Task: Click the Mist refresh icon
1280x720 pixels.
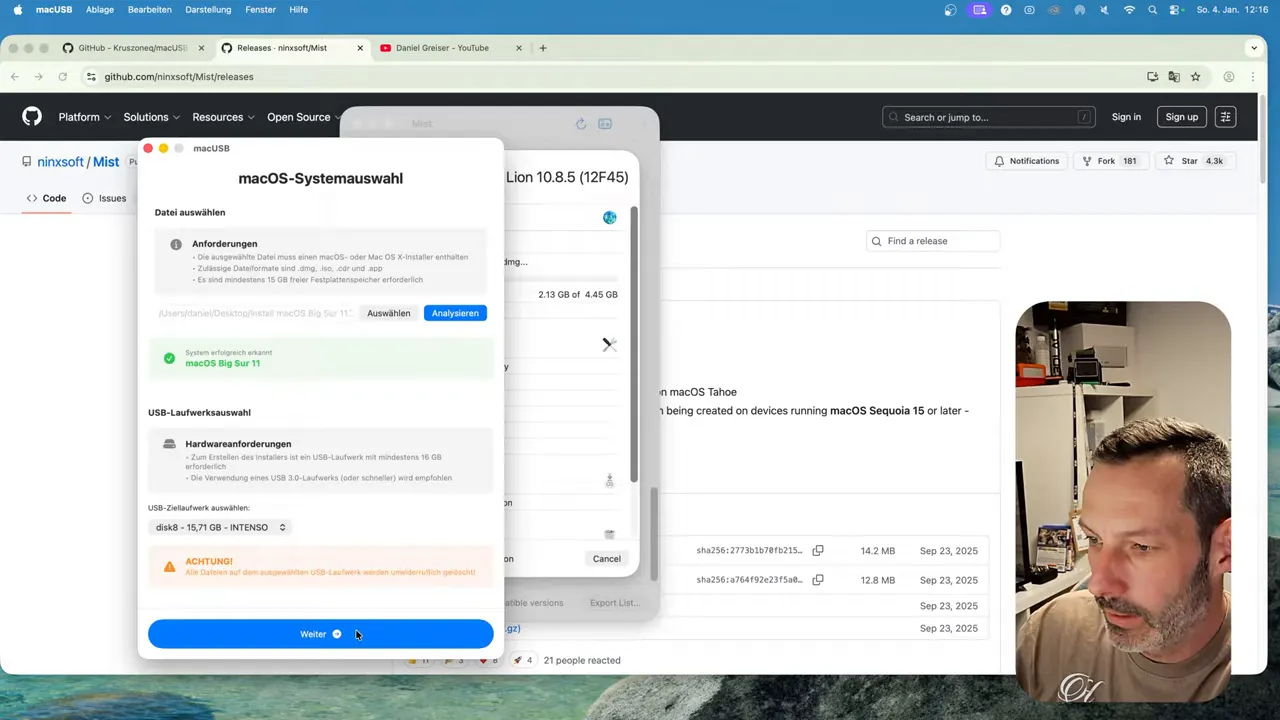Action: point(580,124)
